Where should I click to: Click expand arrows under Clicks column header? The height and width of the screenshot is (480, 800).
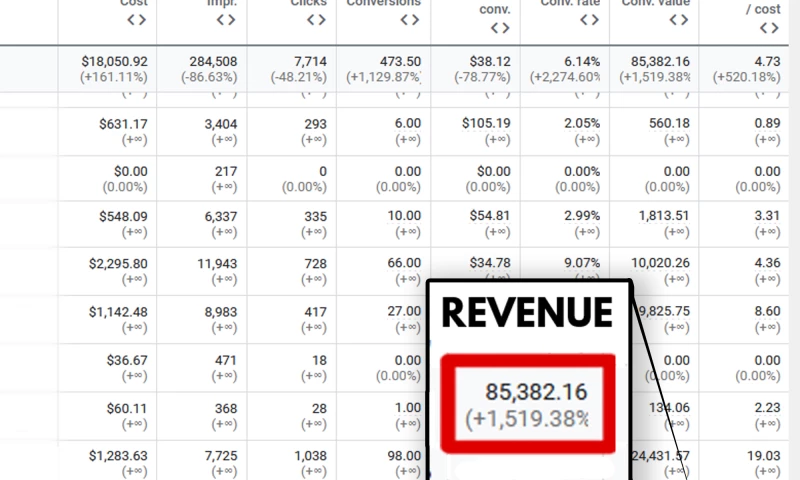point(316,19)
